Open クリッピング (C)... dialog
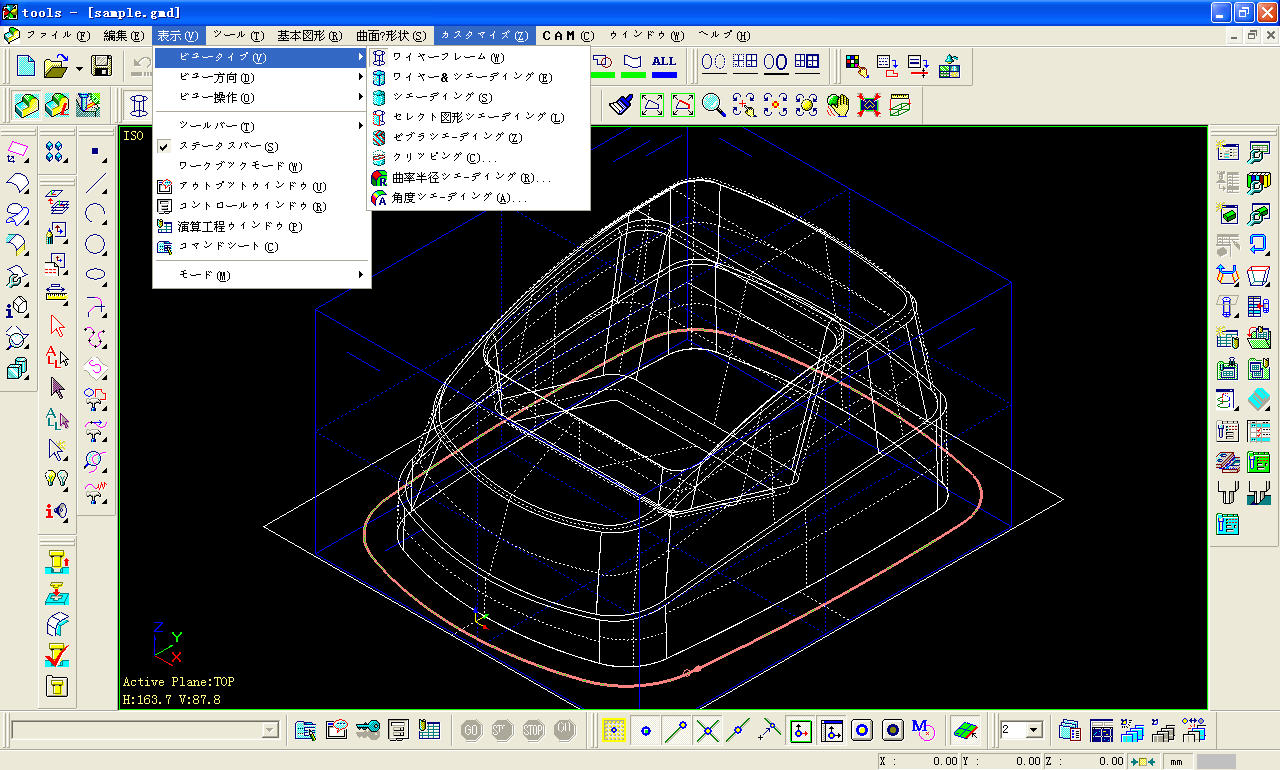1280x770 pixels. point(479,157)
